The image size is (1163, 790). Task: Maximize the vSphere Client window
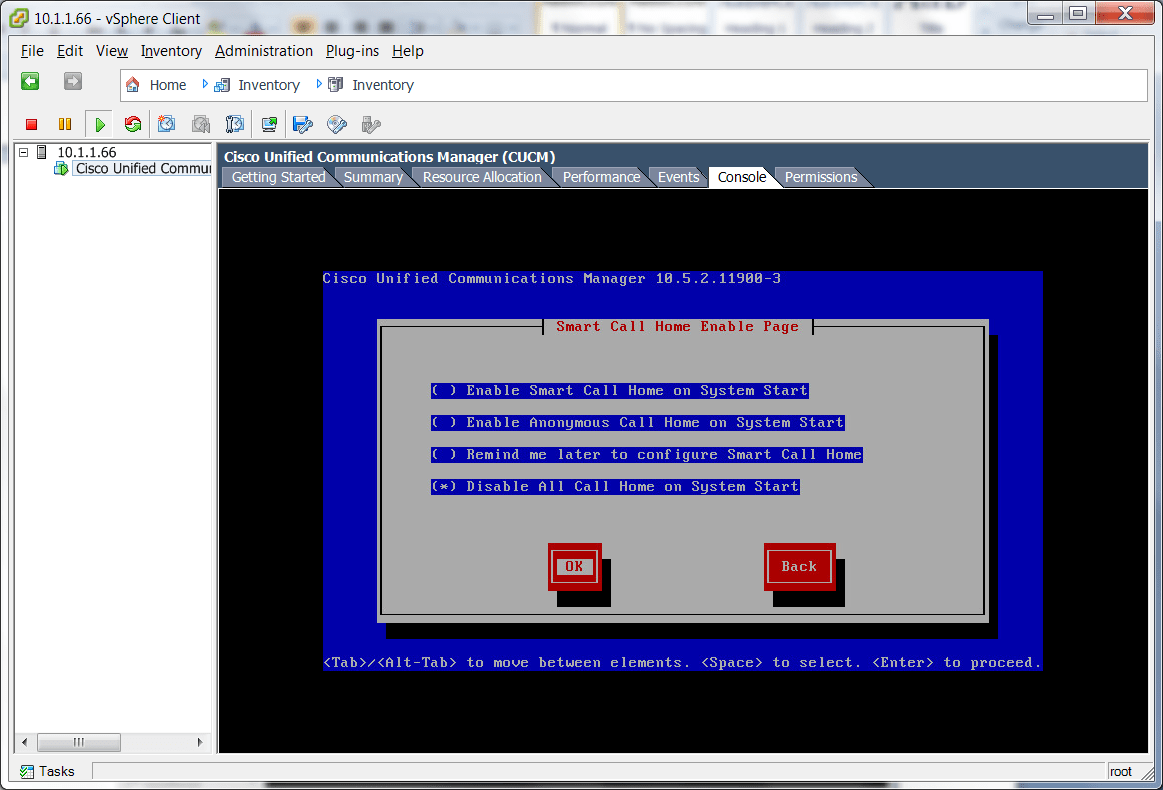click(x=1078, y=14)
